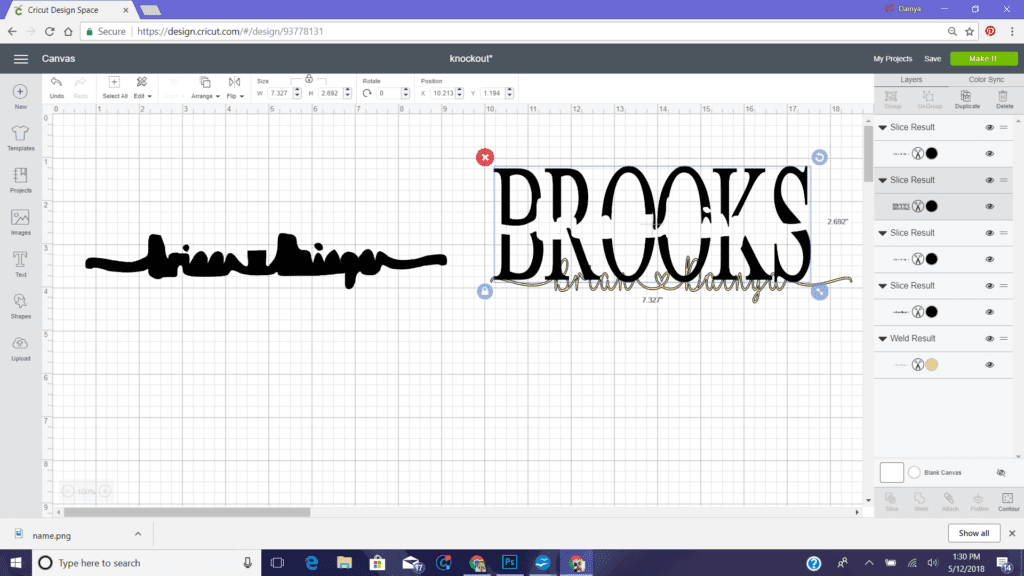1024x576 pixels.
Task: Click the X position input field
Action: [x=443, y=93]
